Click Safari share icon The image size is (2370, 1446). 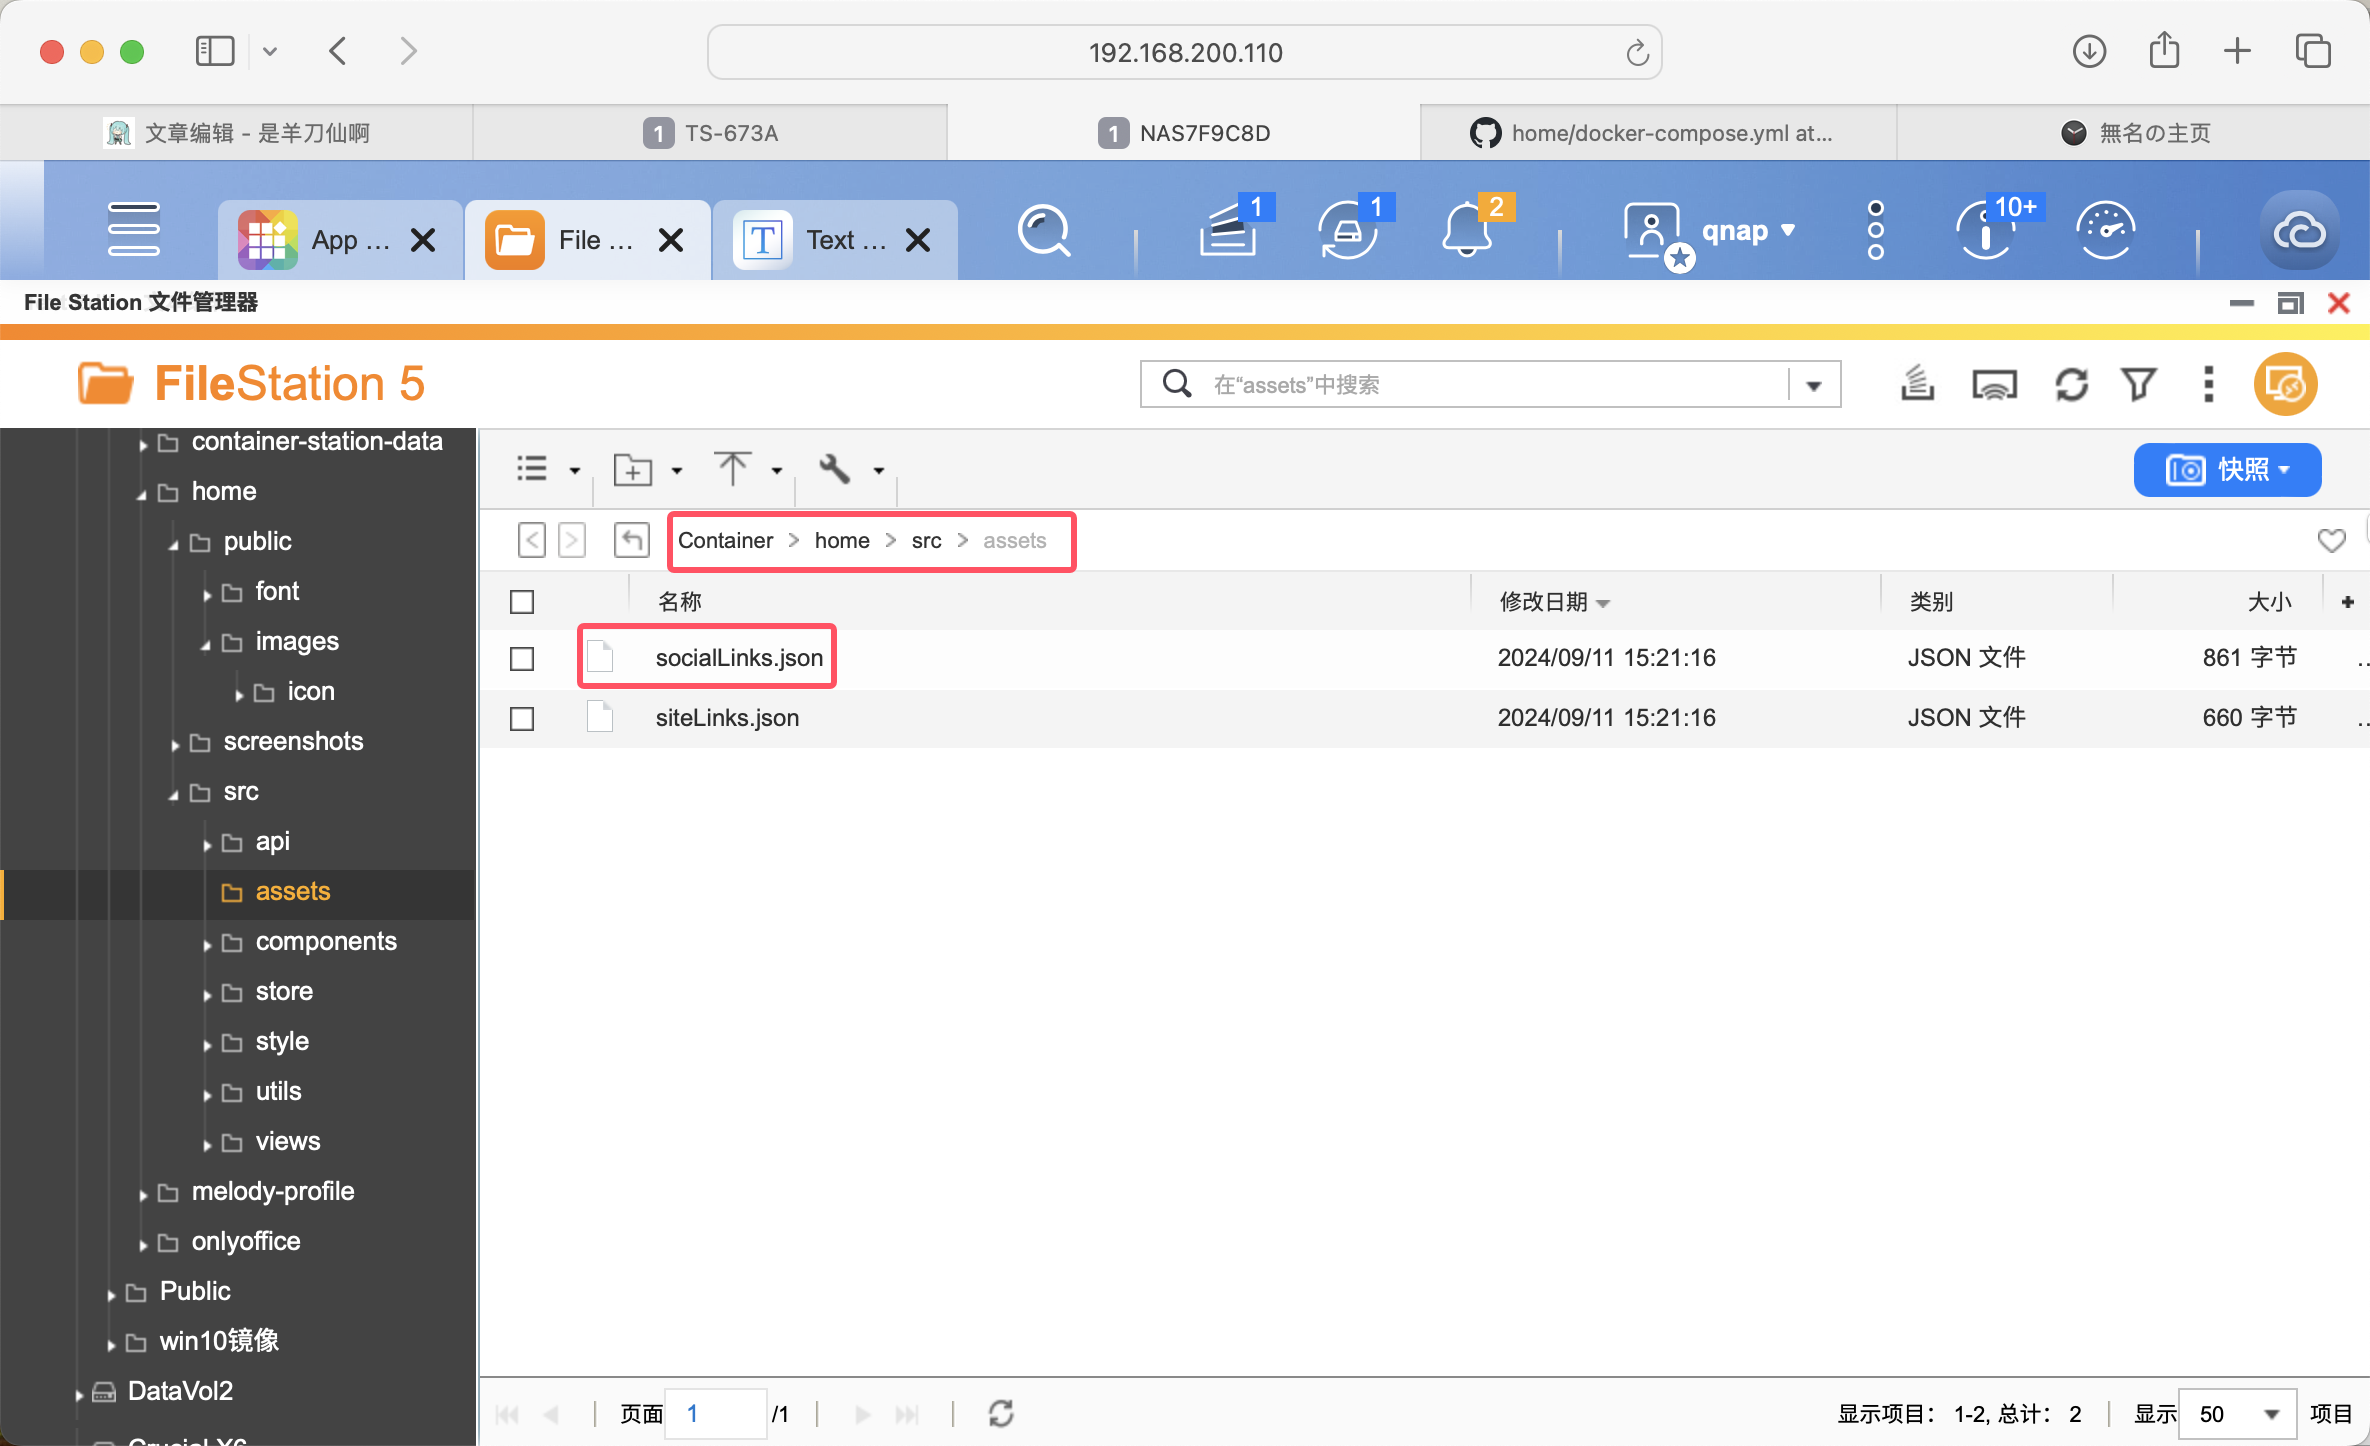click(x=2164, y=51)
